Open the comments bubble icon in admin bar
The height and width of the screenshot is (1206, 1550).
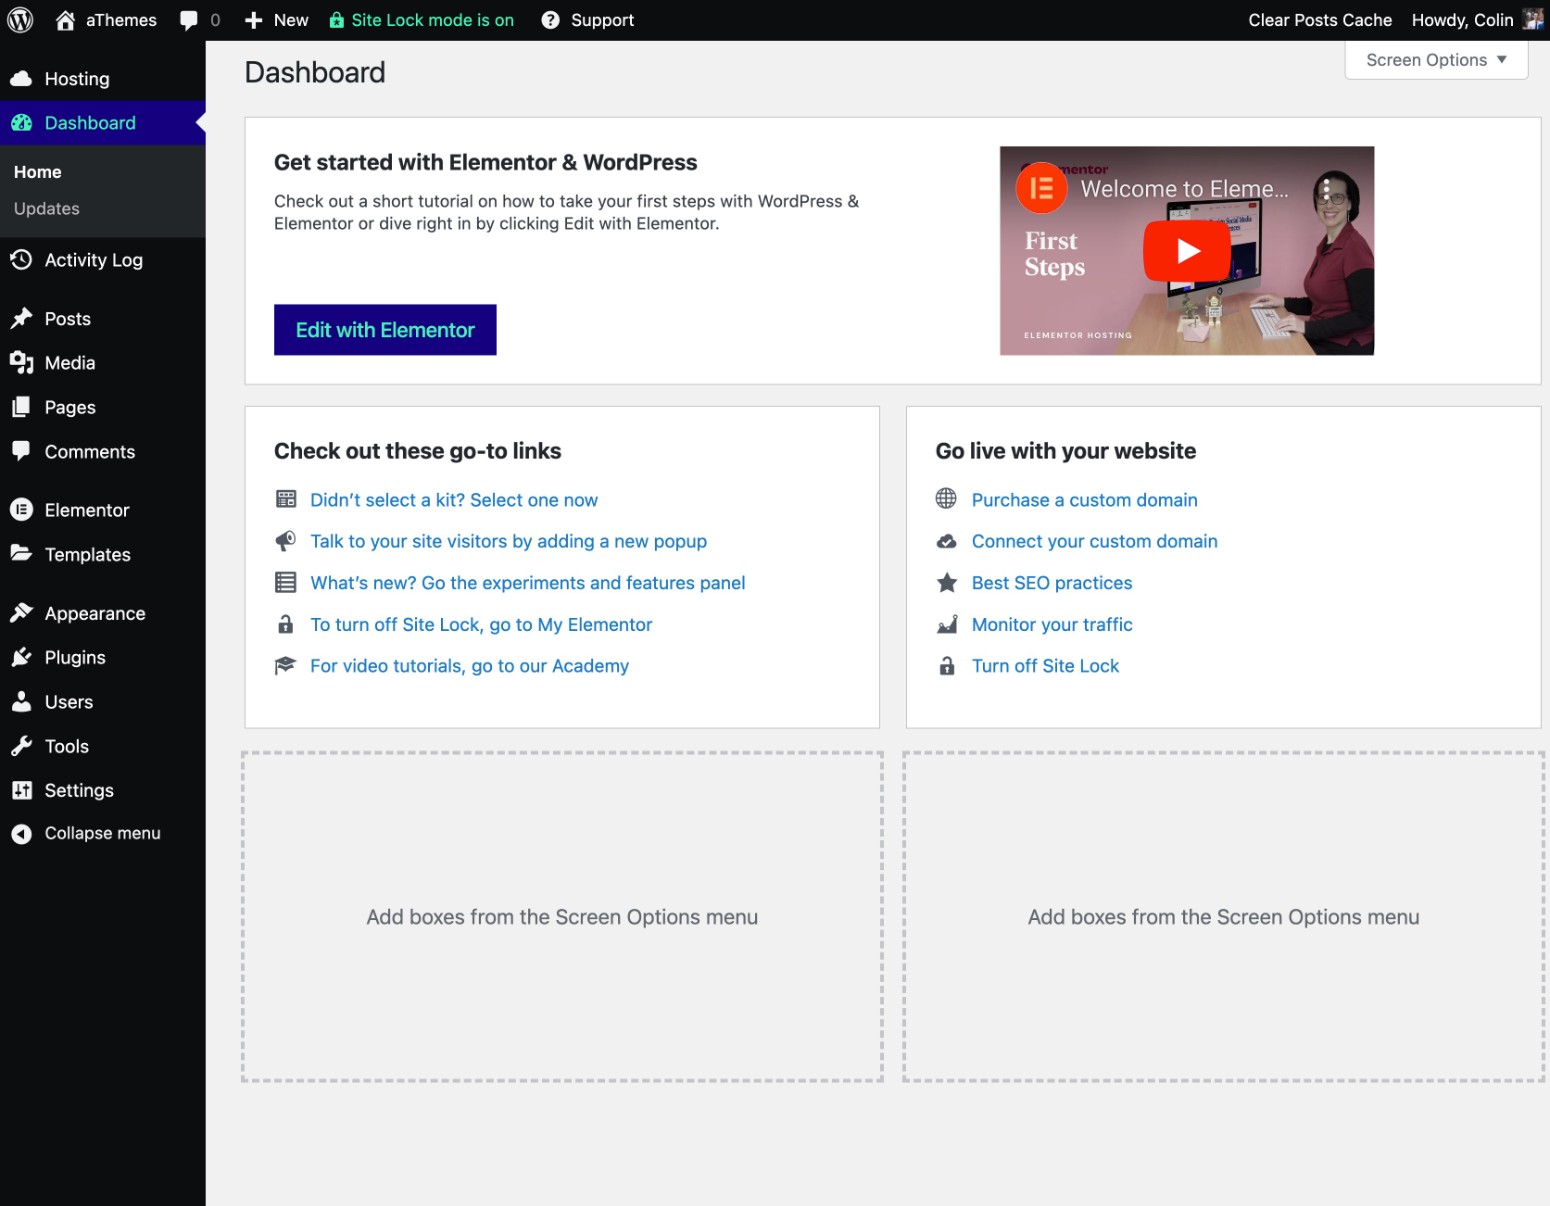coord(188,20)
